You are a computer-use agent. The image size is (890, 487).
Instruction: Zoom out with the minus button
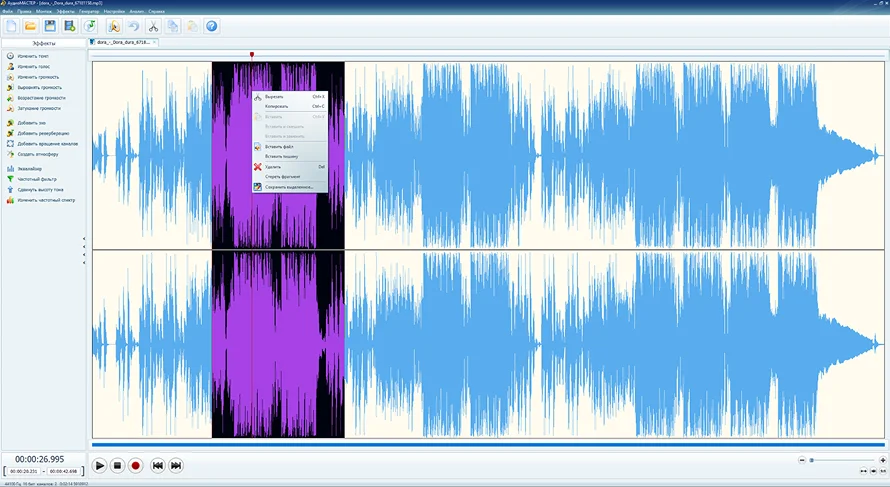pyautogui.click(x=802, y=460)
